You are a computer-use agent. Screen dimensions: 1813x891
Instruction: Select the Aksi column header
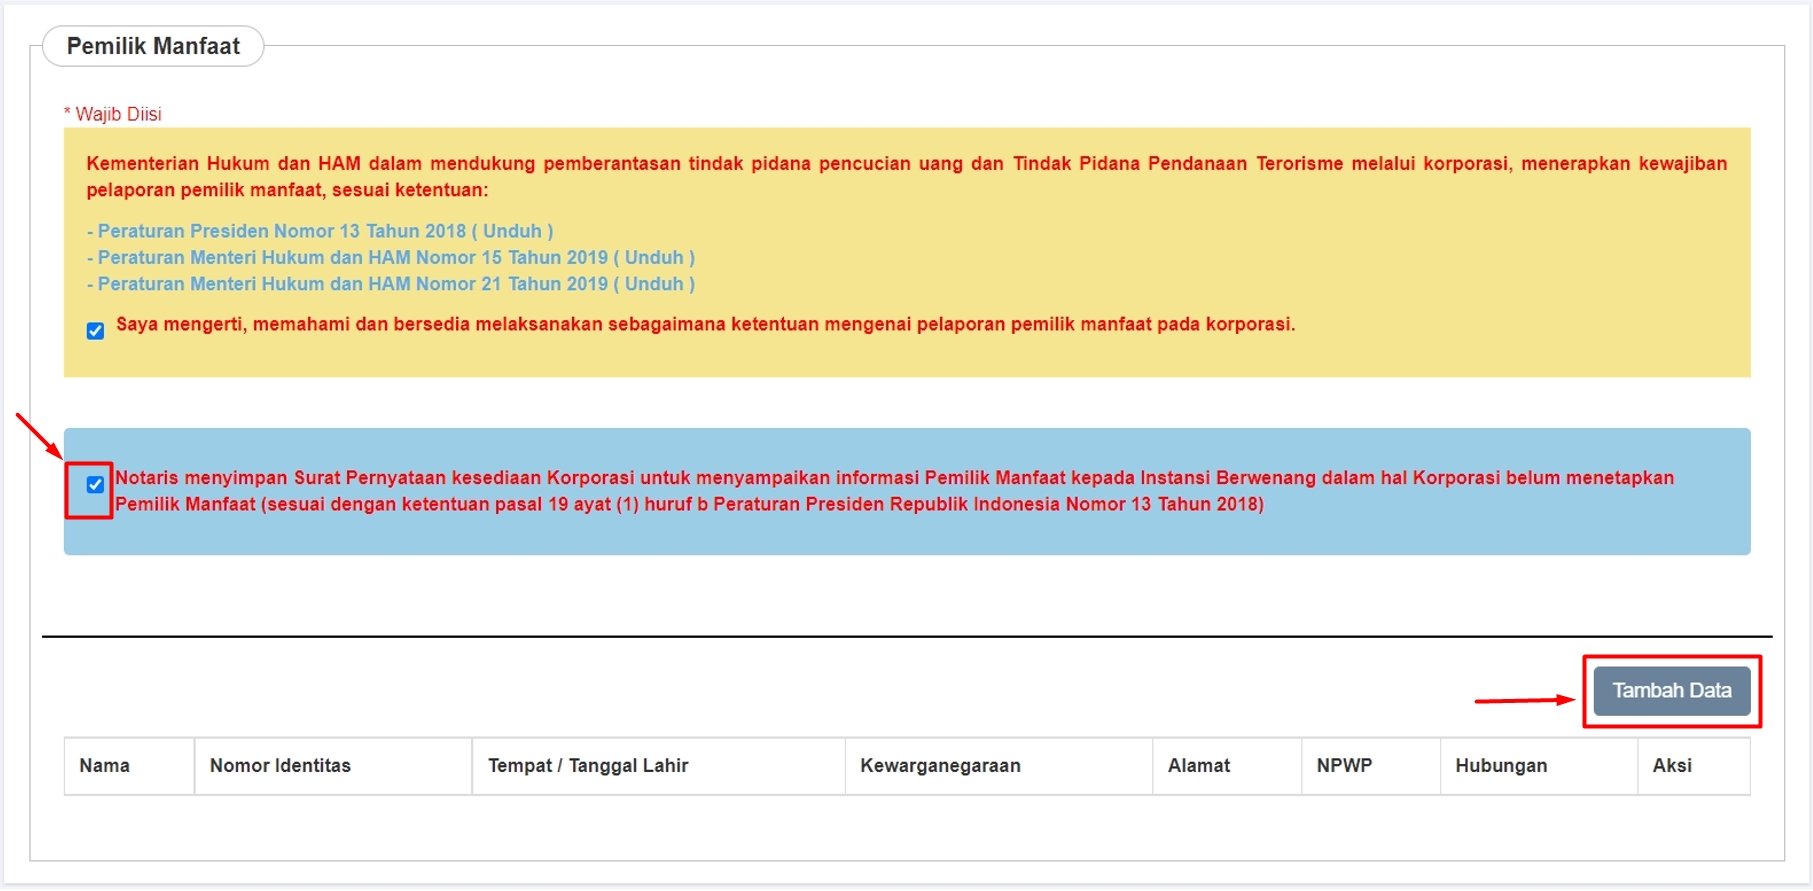[1672, 766]
